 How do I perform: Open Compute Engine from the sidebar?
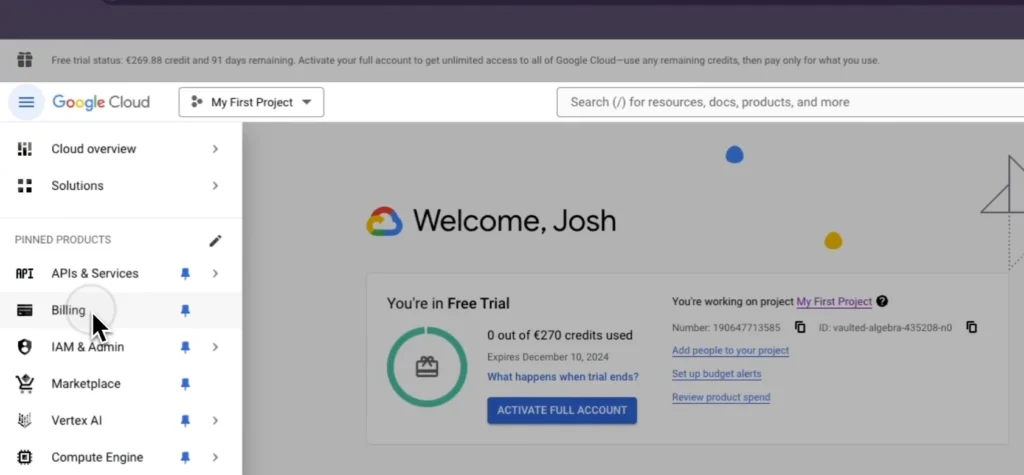(97, 458)
